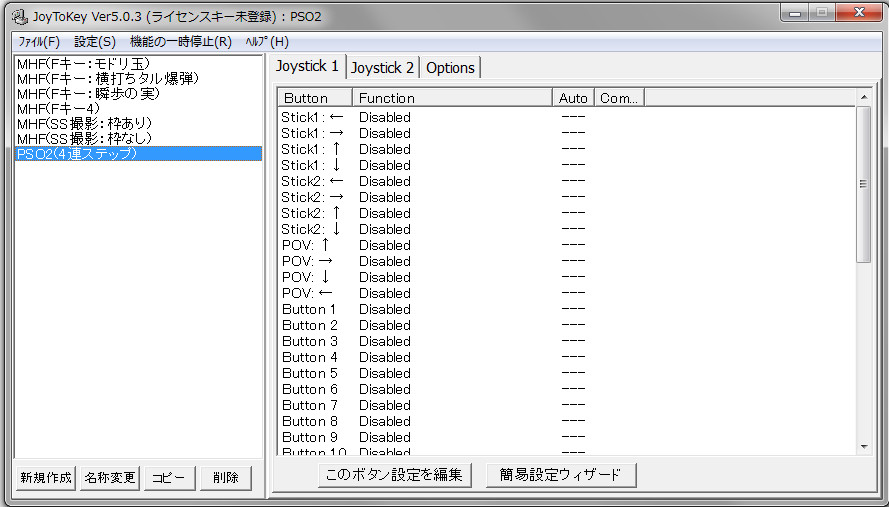Select the POV: ← row
This screenshot has width=889, height=507.
567,293
